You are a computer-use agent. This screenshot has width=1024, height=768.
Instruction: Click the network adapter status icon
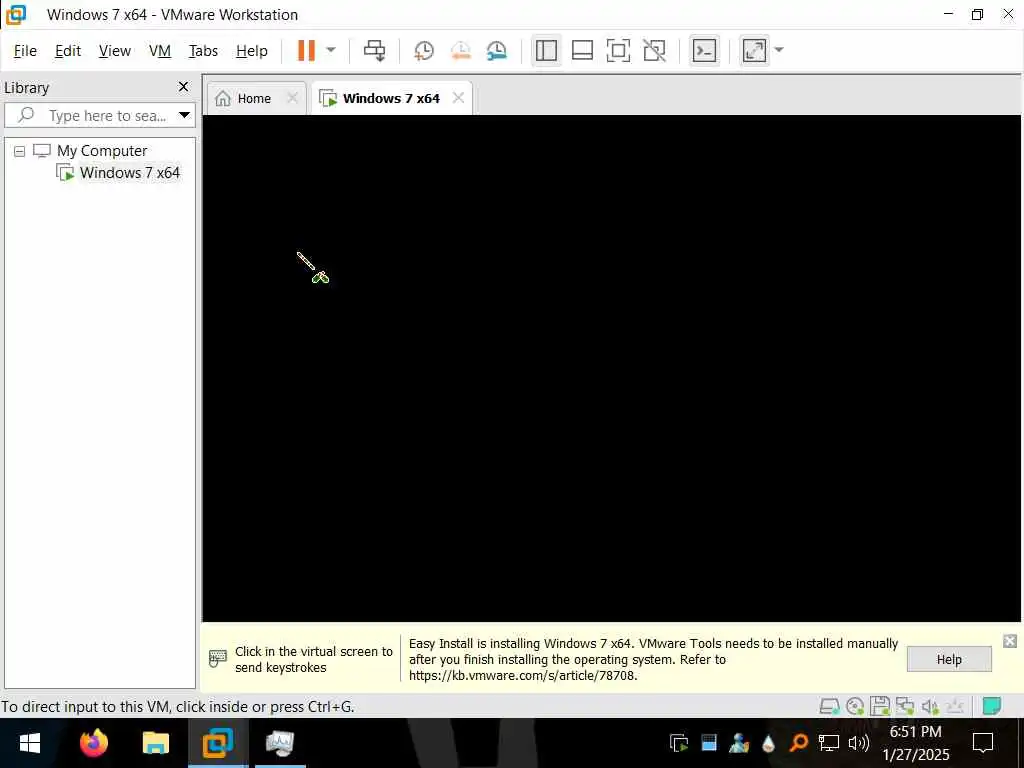tap(904, 706)
